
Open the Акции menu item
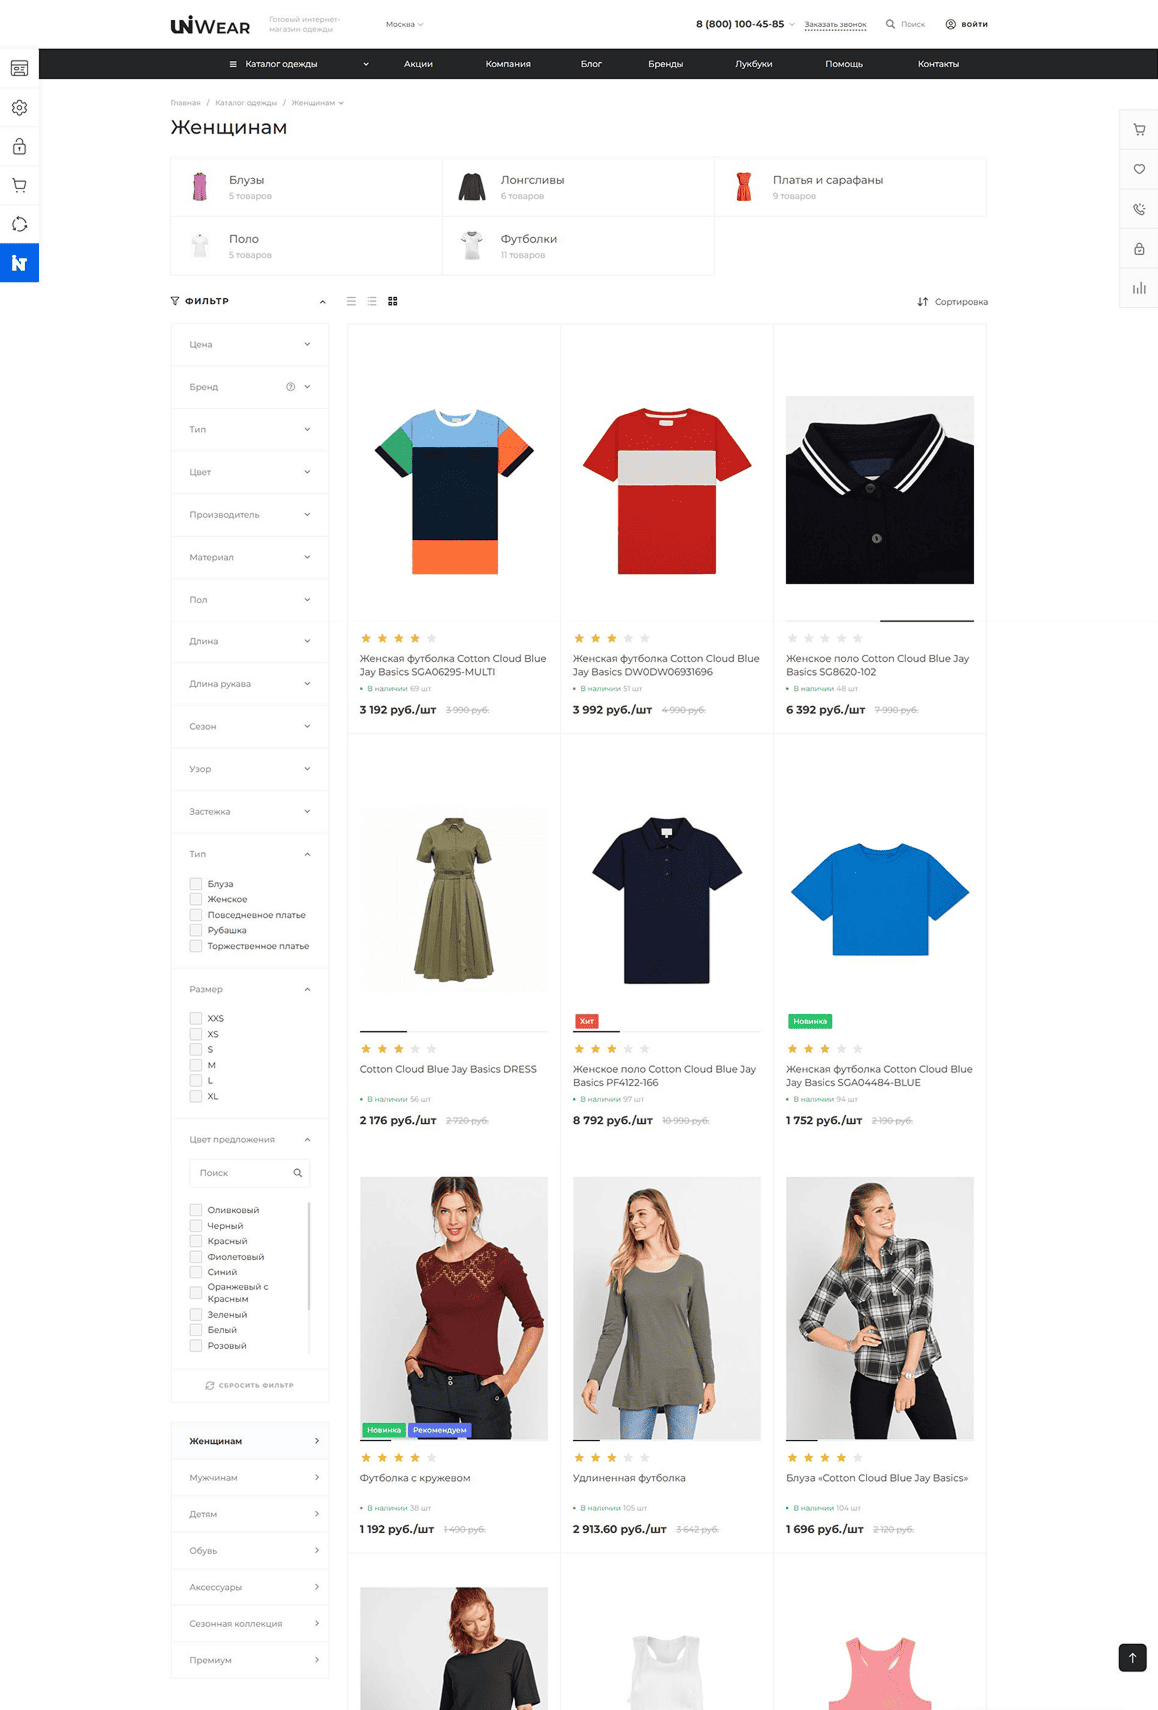(x=418, y=64)
